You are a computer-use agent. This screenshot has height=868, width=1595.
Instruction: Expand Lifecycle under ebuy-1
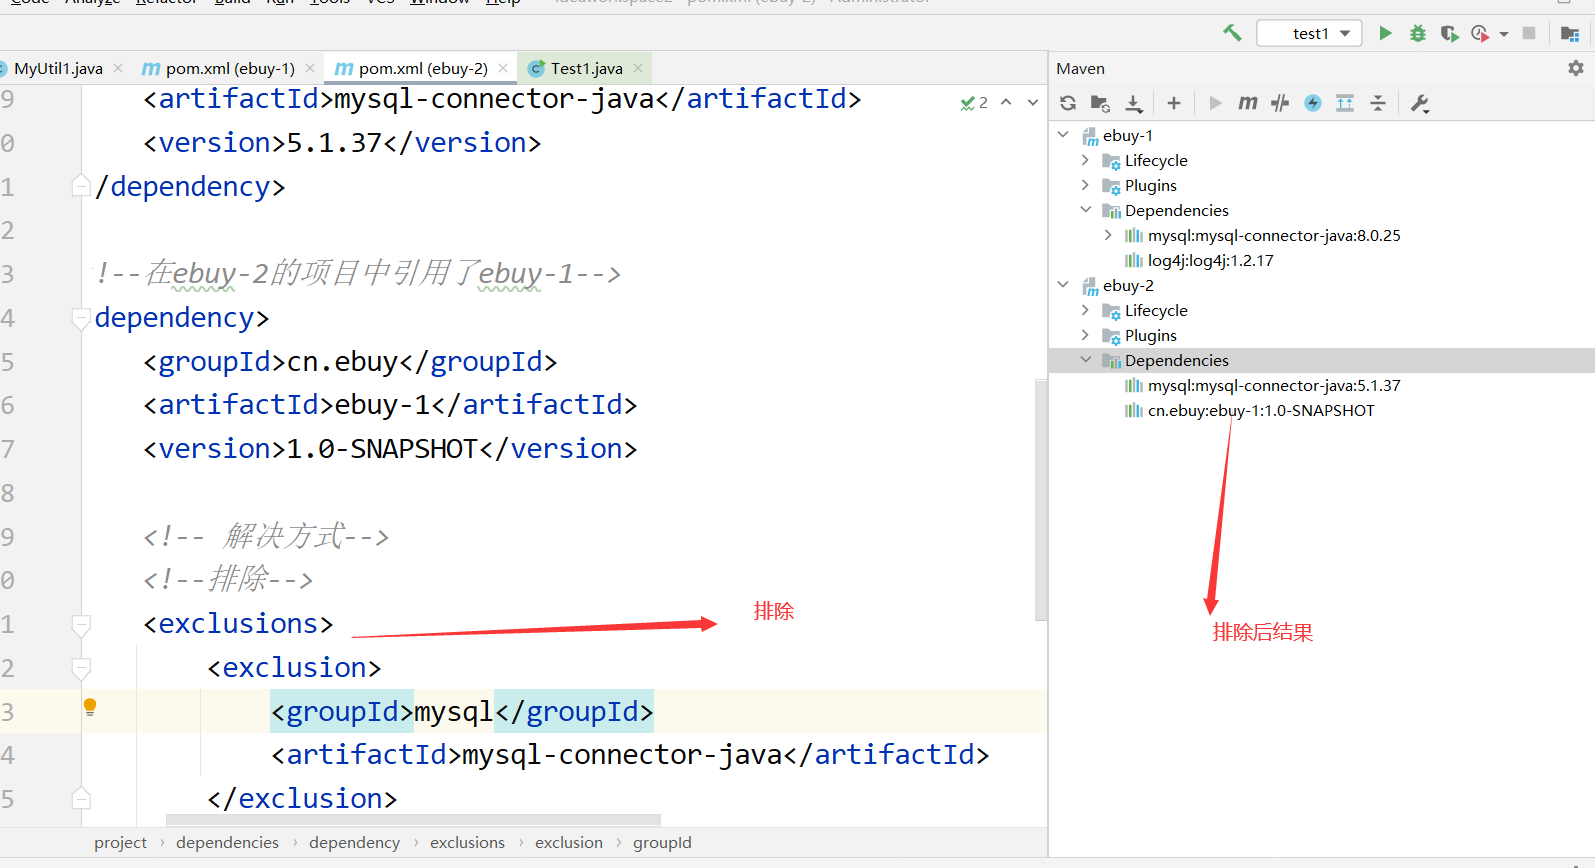click(1085, 160)
